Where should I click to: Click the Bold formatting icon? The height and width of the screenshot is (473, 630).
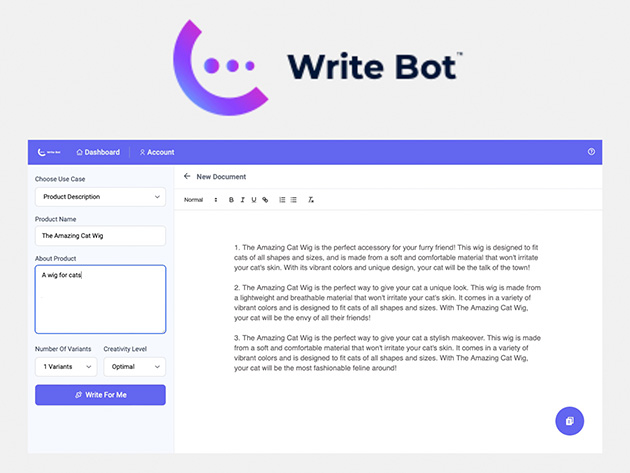231,200
